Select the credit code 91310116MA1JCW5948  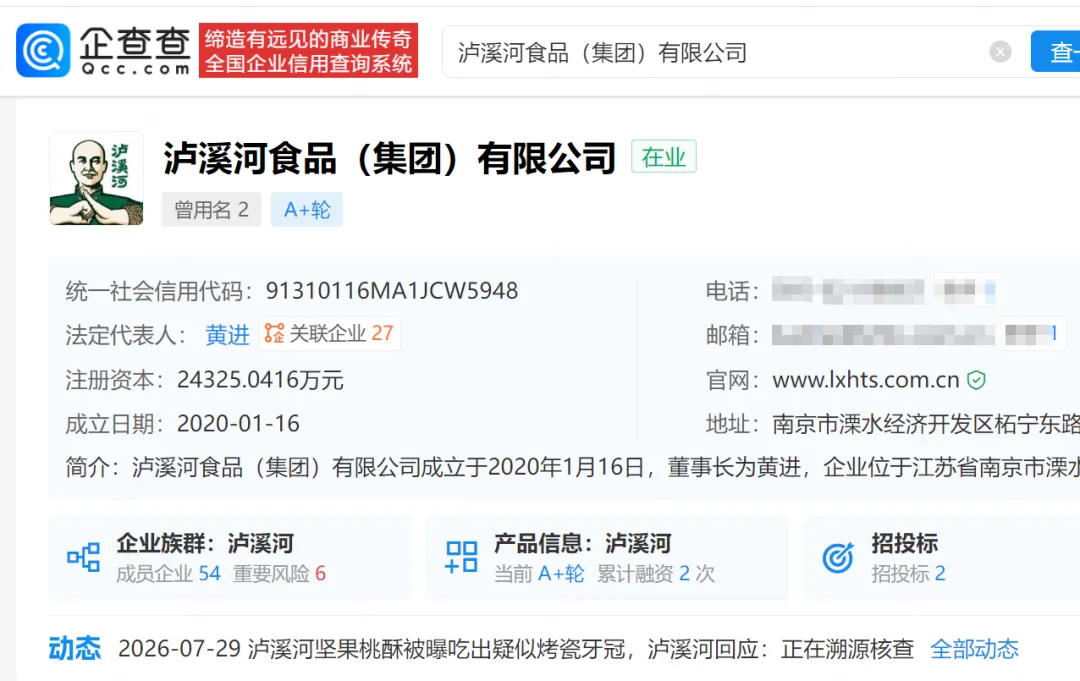point(392,291)
